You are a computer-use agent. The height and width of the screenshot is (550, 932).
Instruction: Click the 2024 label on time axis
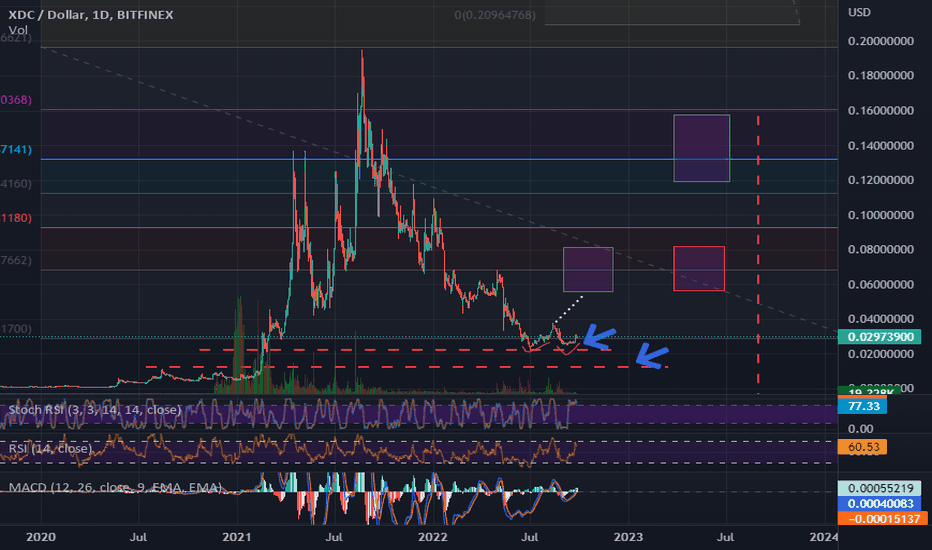coord(824,538)
